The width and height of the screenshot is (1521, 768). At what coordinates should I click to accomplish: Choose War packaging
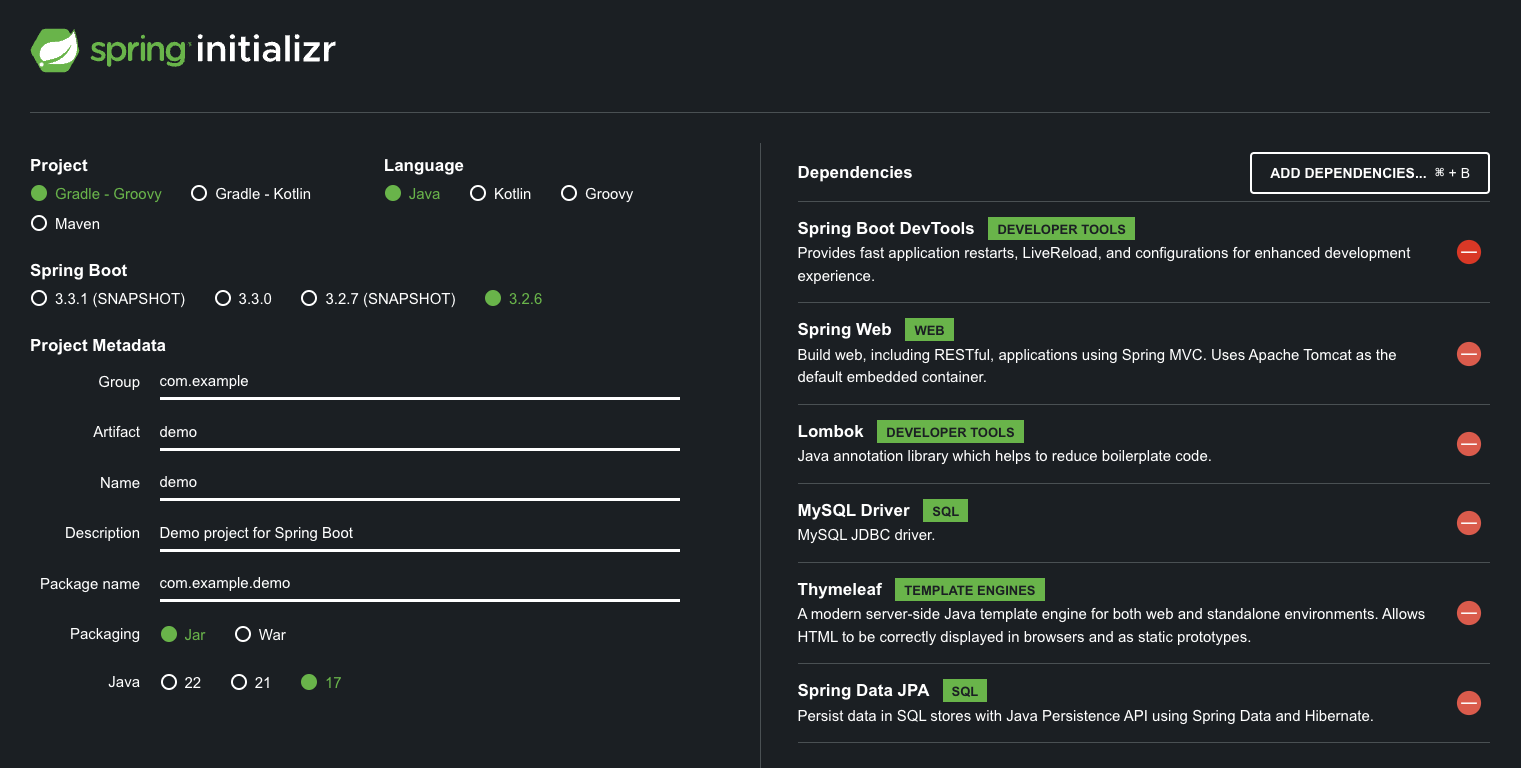tap(260, 635)
